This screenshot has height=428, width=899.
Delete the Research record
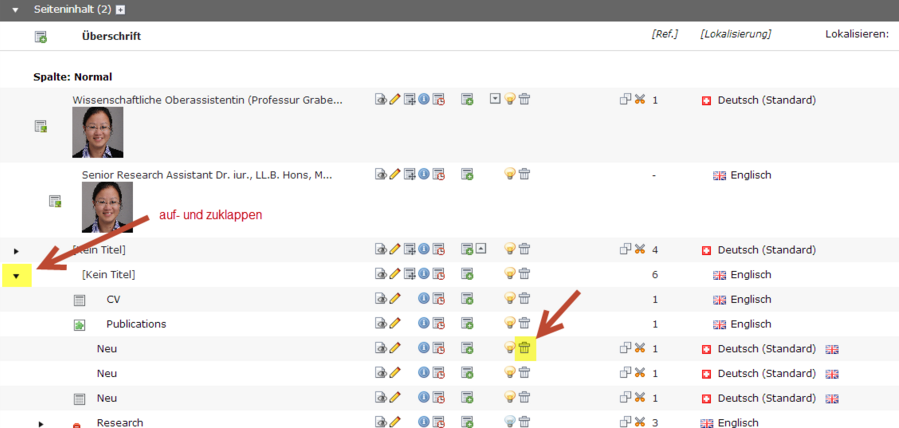pos(524,422)
